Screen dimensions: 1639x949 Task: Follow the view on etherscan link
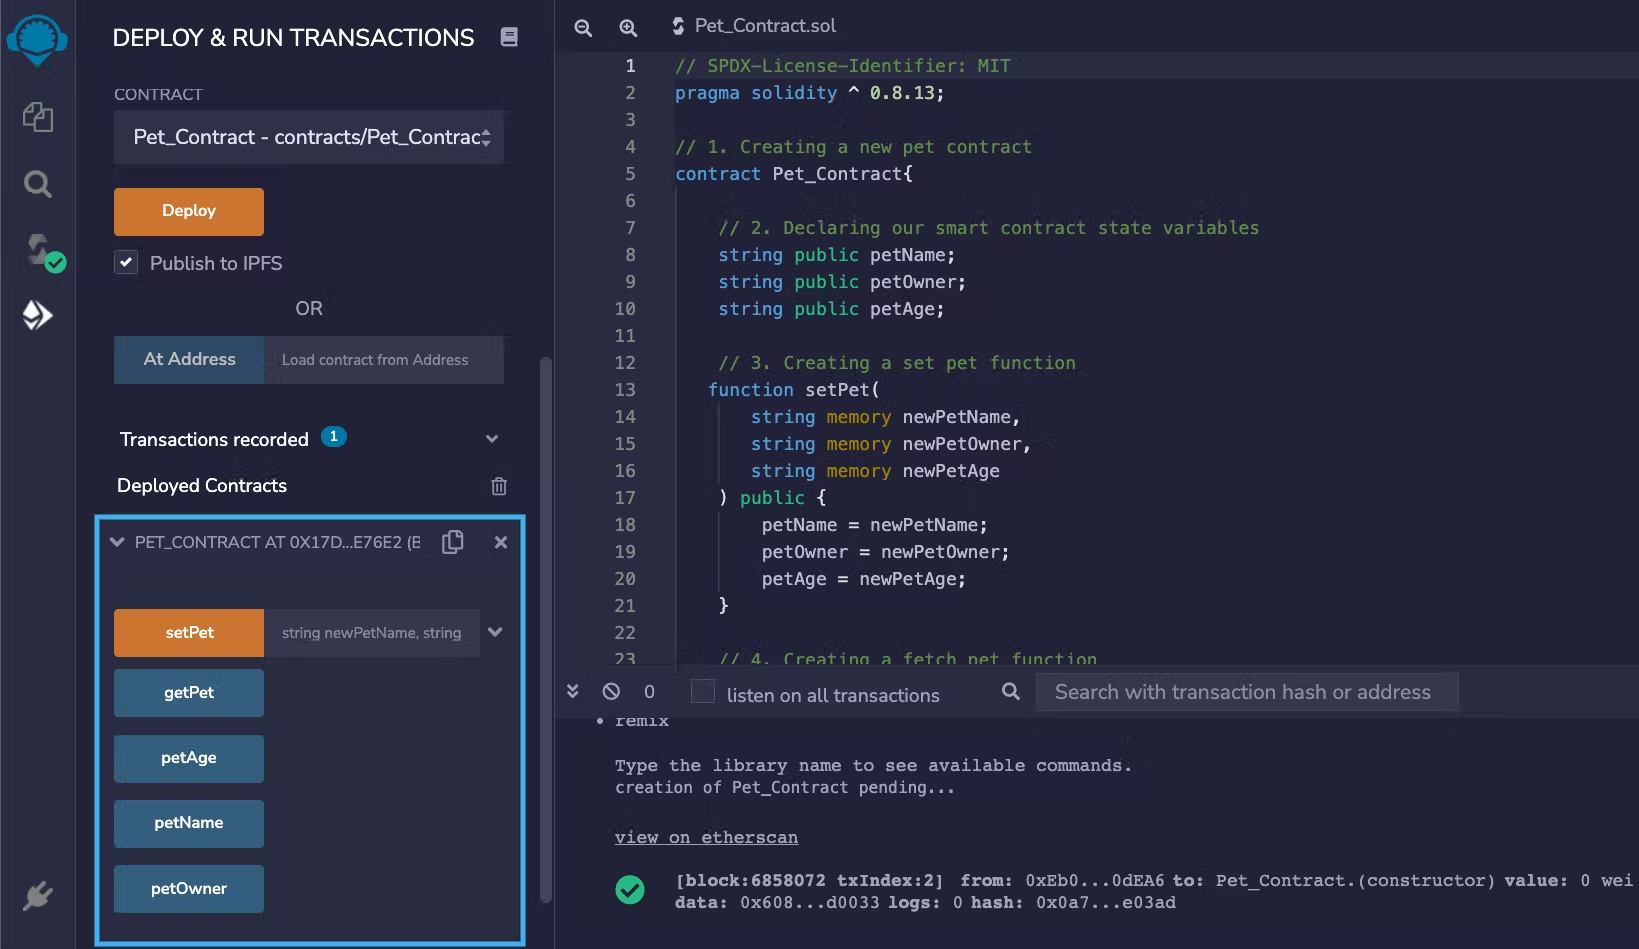tap(706, 838)
